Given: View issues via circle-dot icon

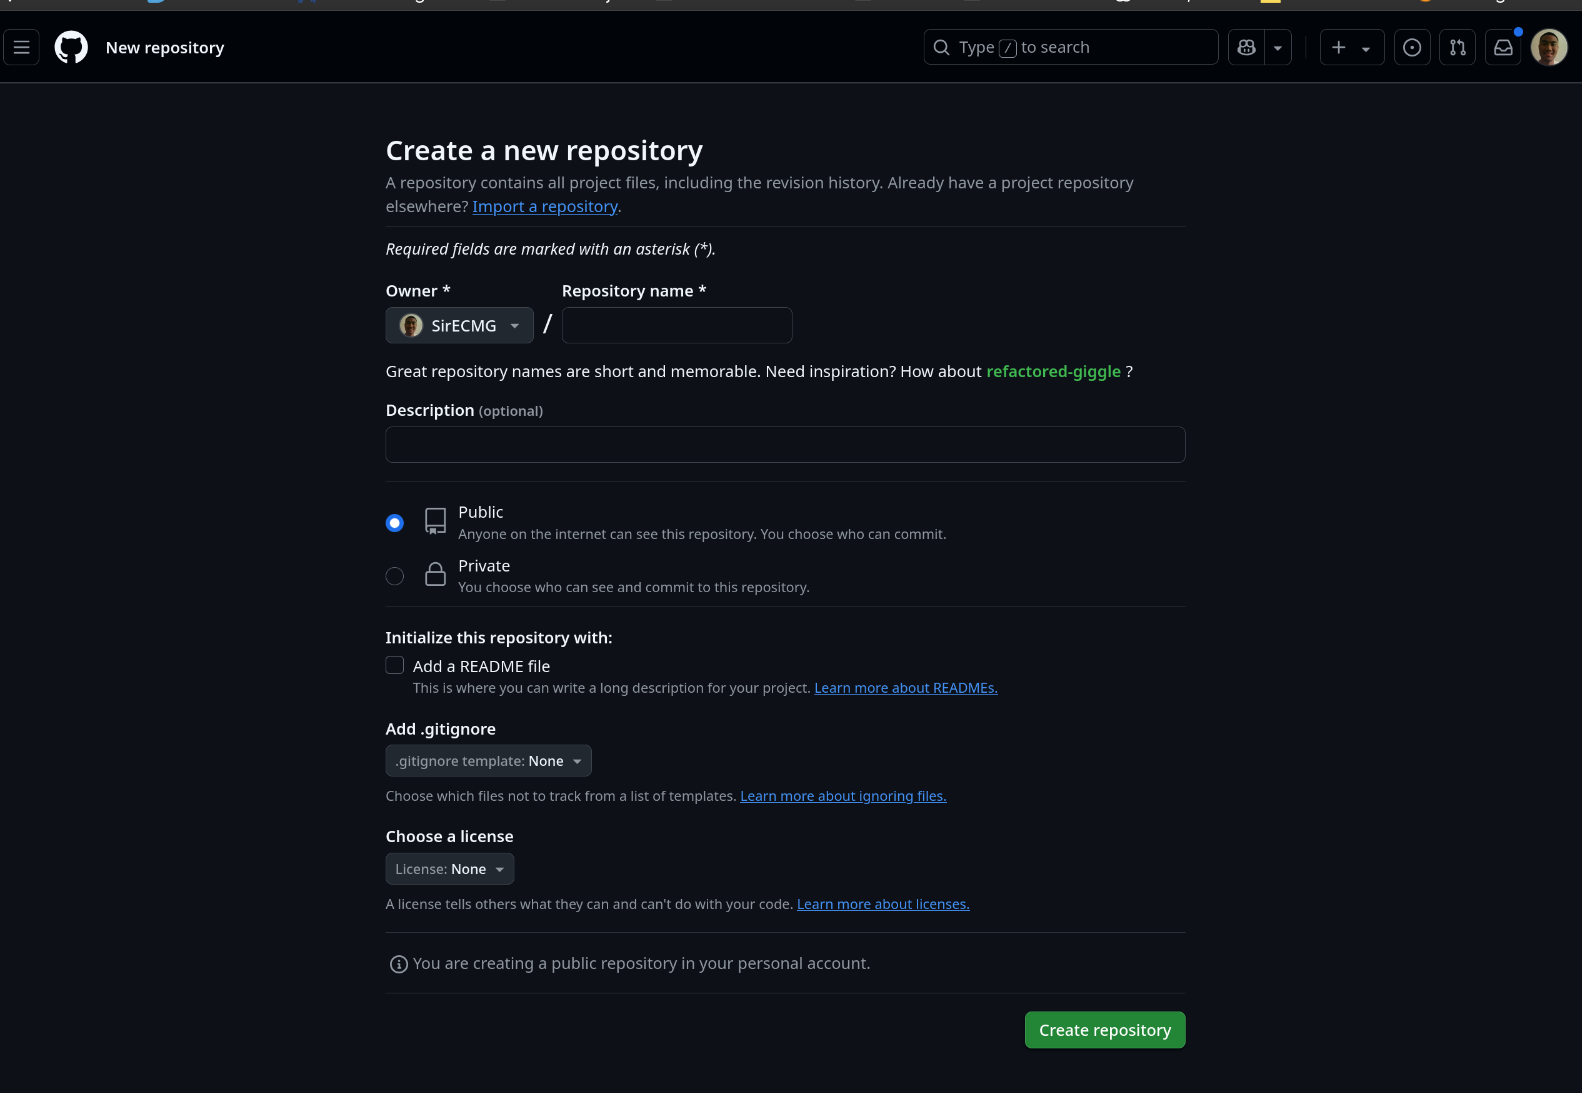Looking at the screenshot, I should [x=1412, y=47].
